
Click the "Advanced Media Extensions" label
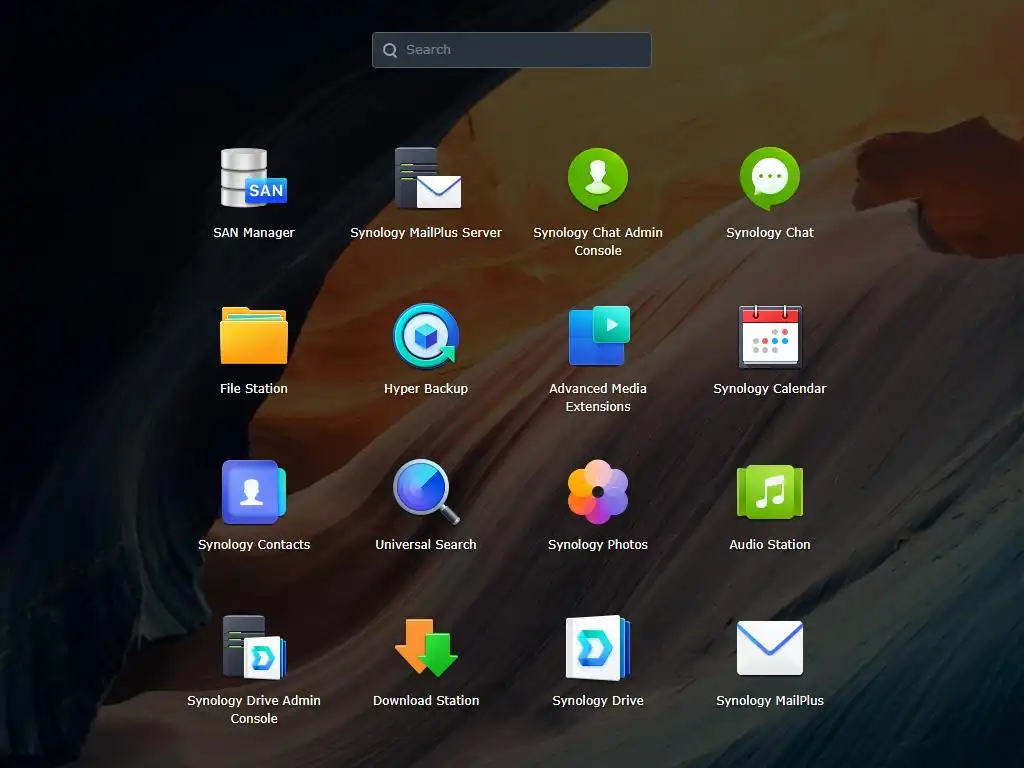coord(598,398)
